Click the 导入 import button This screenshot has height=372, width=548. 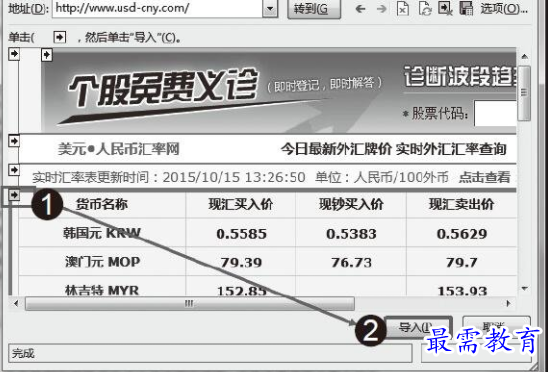pyautogui.click(x=418, y=327)
